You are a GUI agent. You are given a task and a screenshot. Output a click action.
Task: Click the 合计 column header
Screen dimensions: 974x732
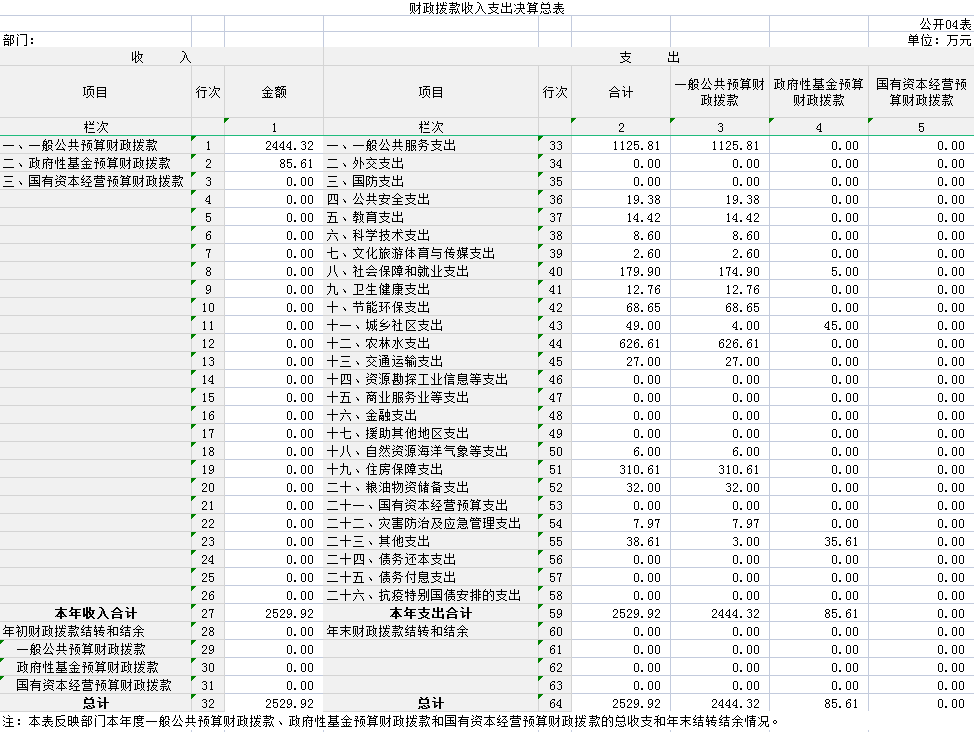click(x=620, y=92)
